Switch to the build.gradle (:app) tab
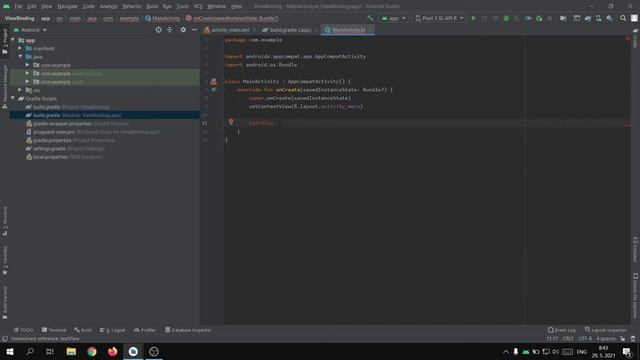640x360 pixels. (290, 30)
